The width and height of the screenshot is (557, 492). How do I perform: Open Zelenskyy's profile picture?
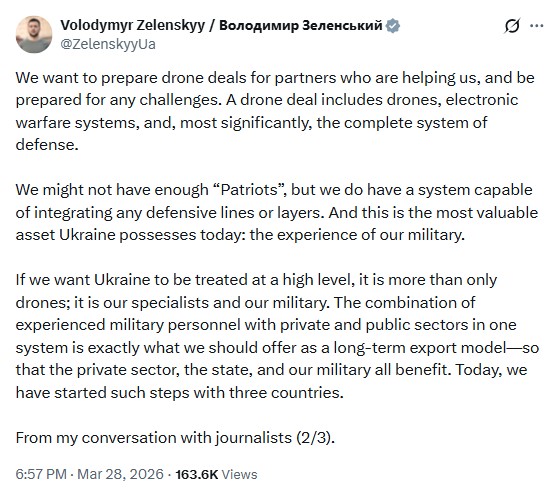[x=34, y=34]
